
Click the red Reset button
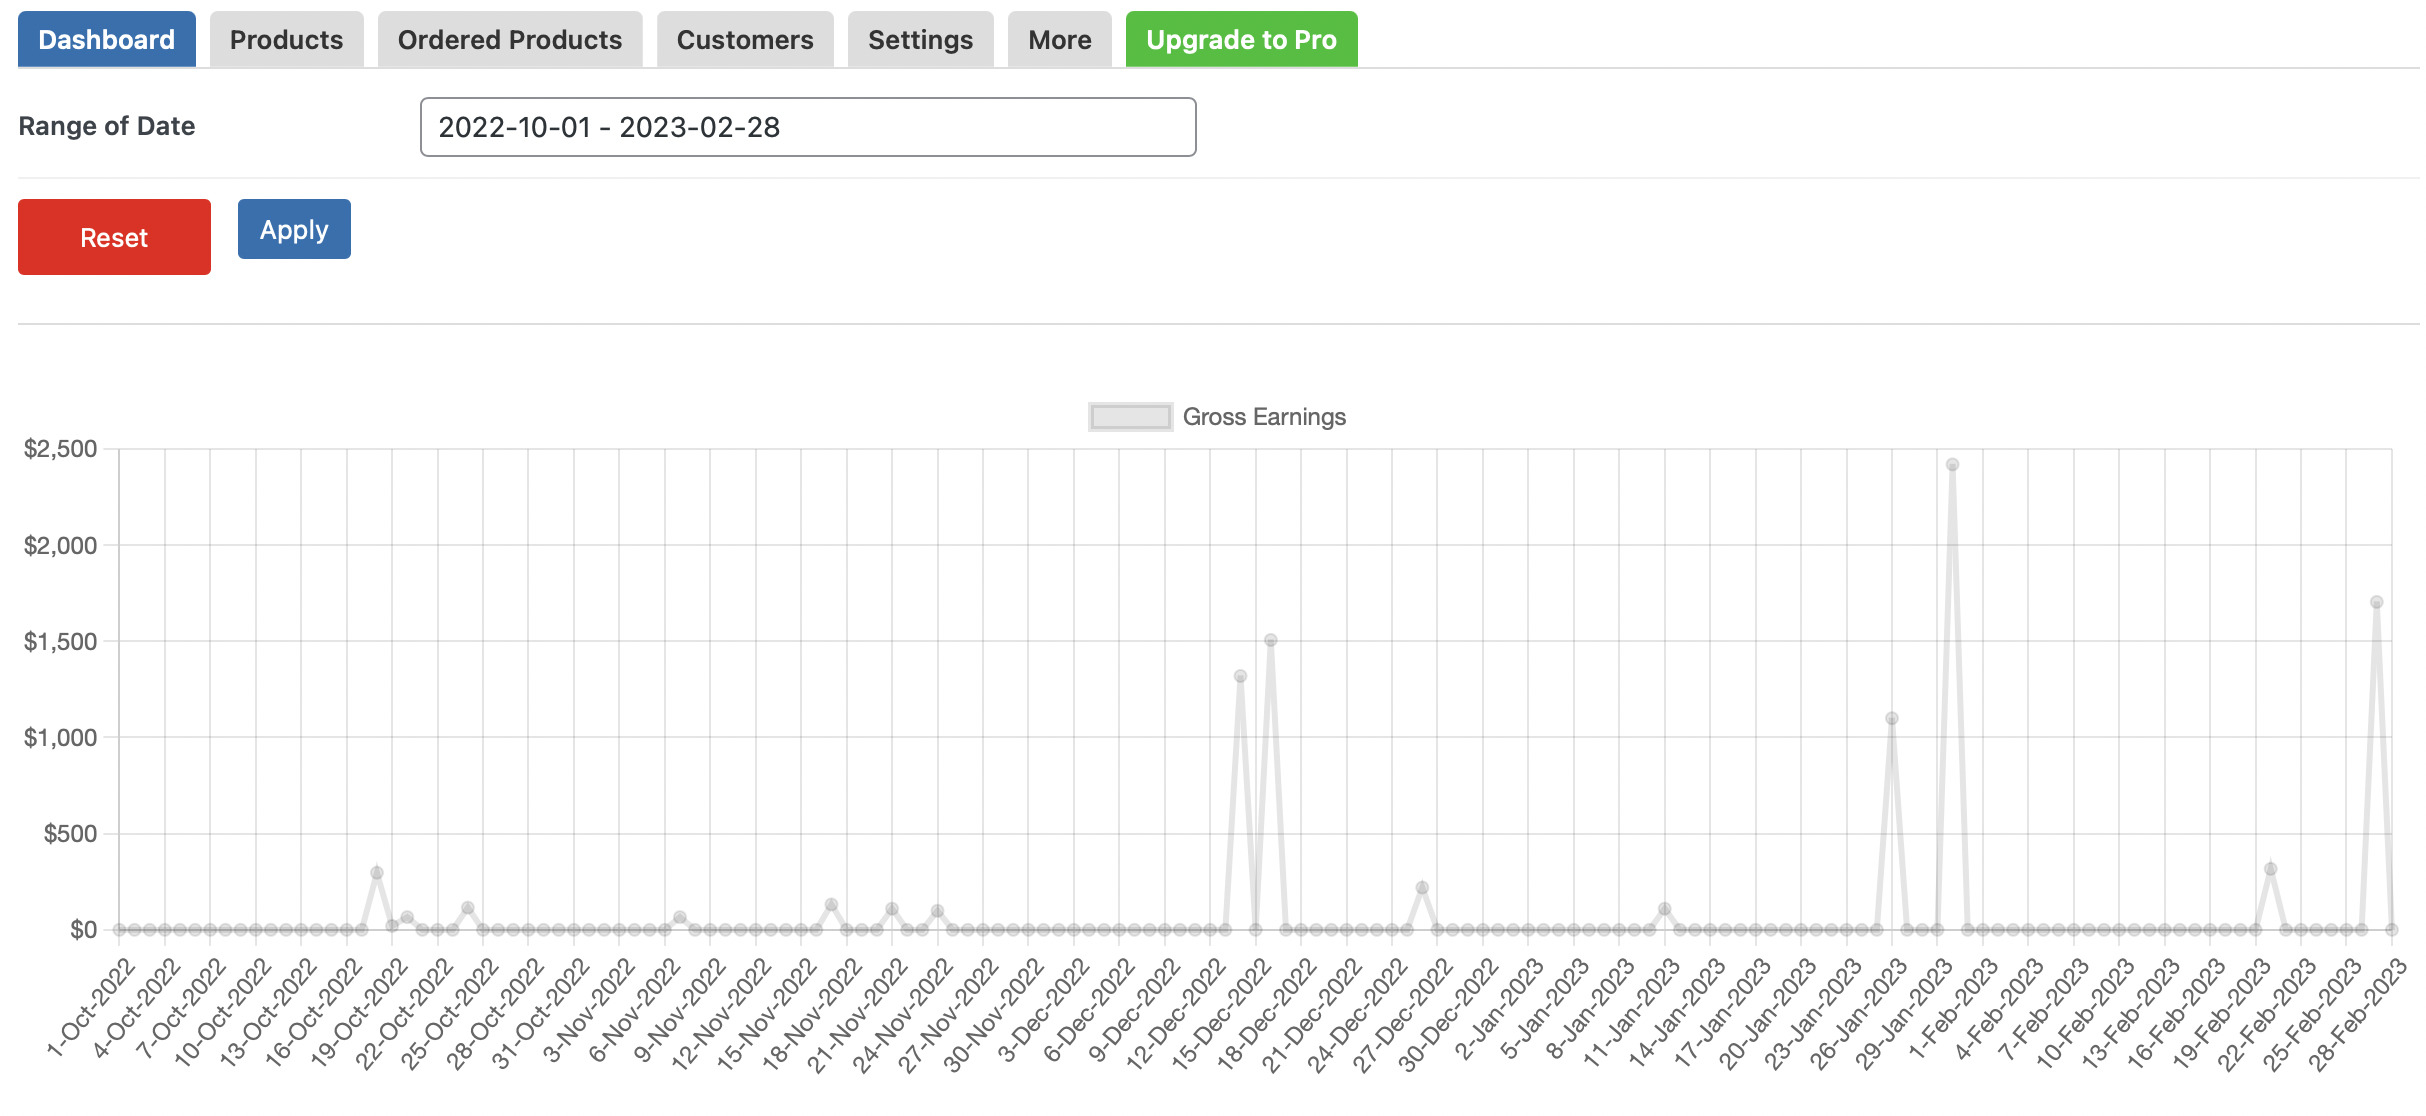point(114,237)
